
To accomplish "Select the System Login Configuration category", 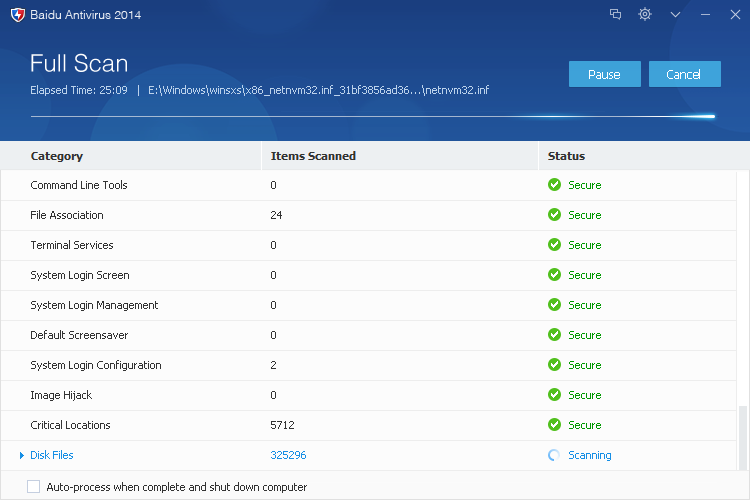I will [x=96, y=365].
